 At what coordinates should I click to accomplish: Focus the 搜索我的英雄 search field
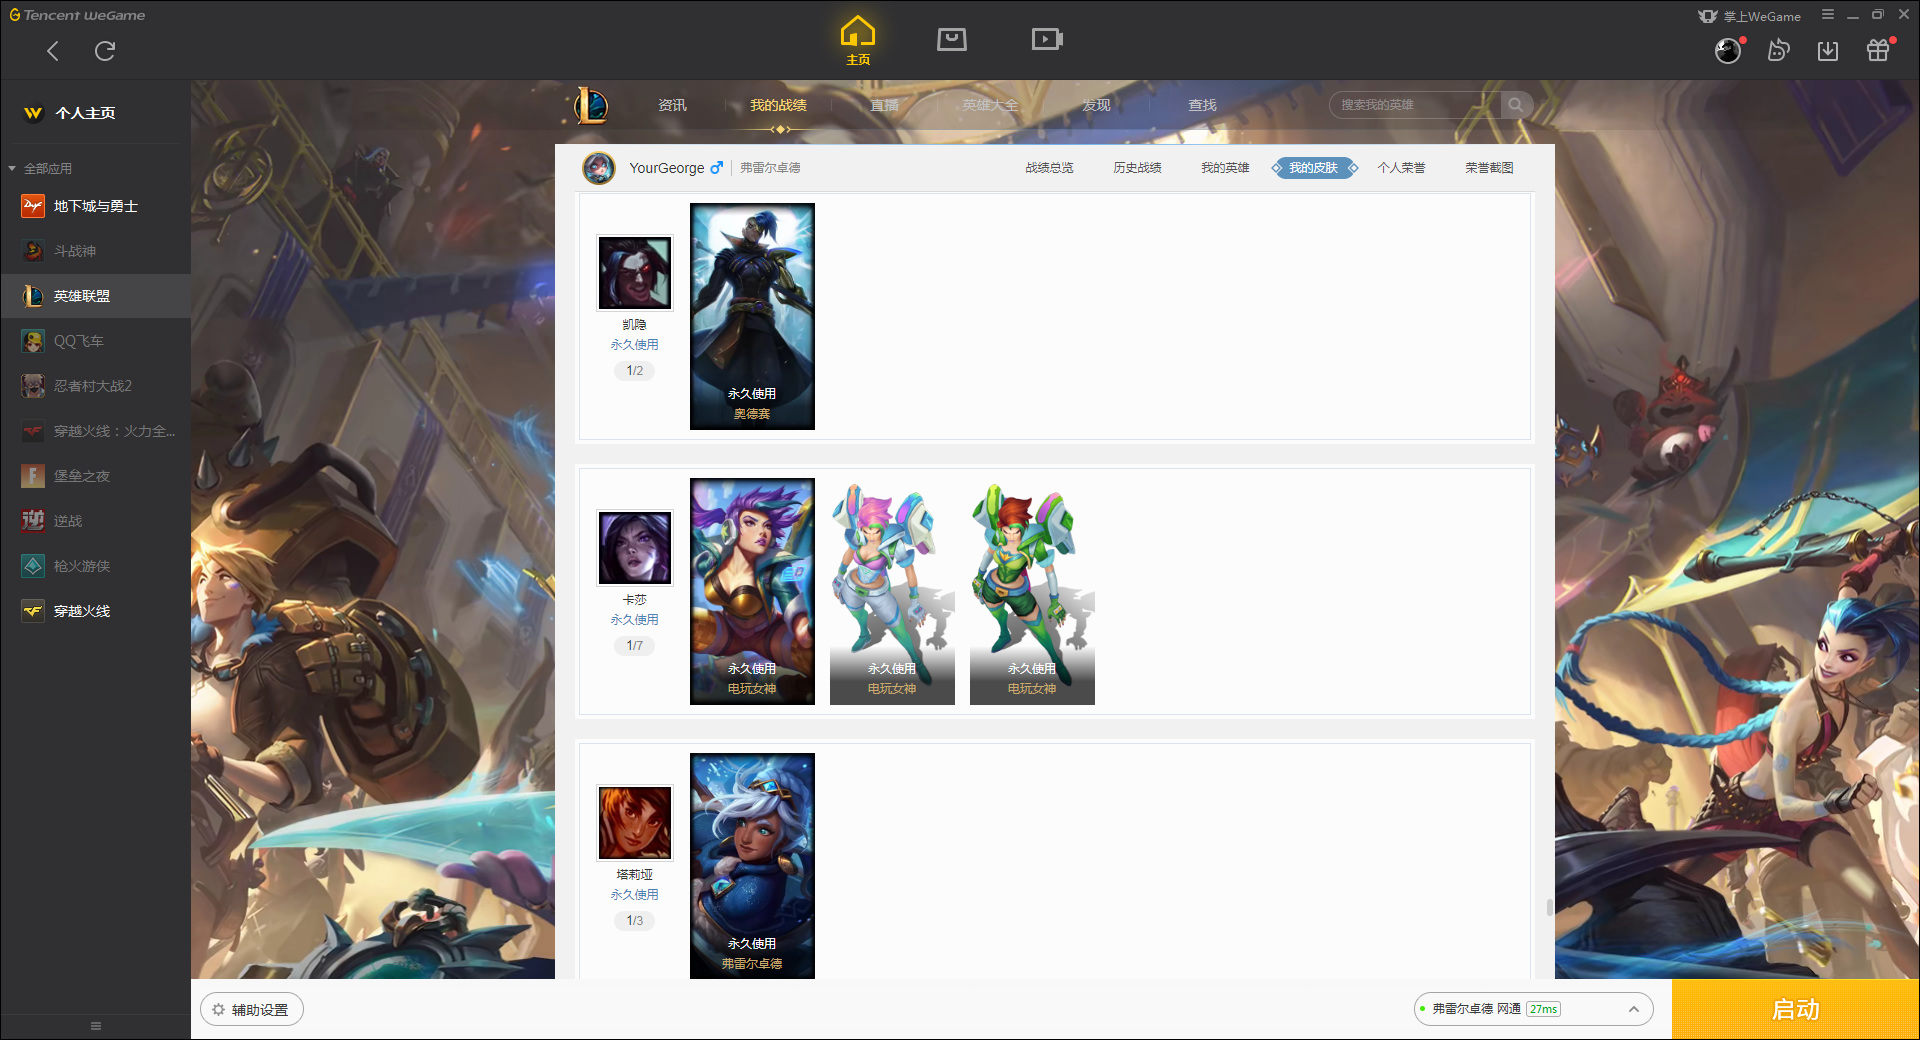click(x=1414, y=105)
